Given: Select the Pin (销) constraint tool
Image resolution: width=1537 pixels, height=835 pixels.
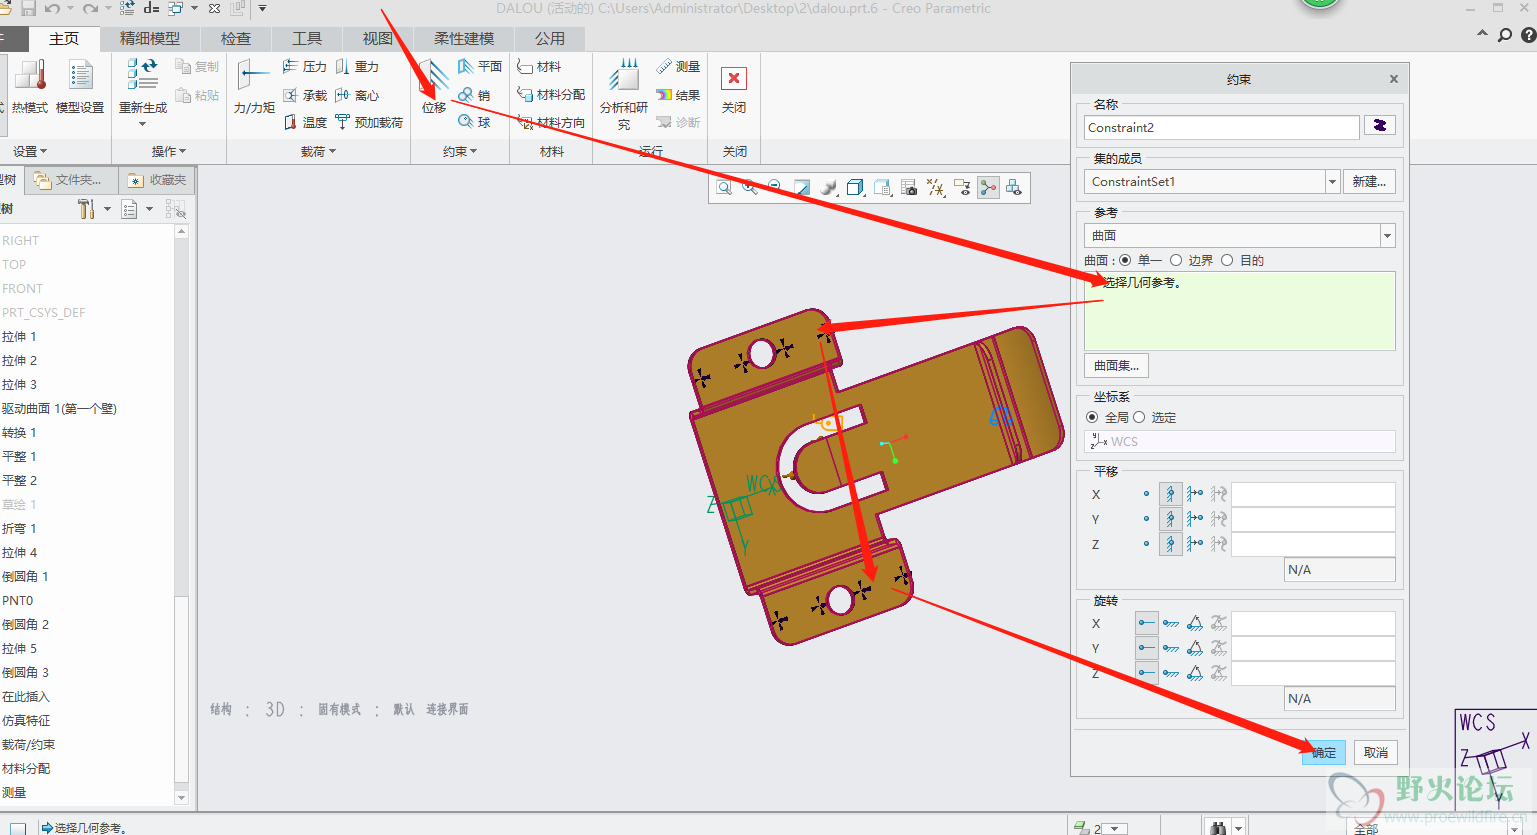Looking at the screenshot, I should click(x=474, y=95).
